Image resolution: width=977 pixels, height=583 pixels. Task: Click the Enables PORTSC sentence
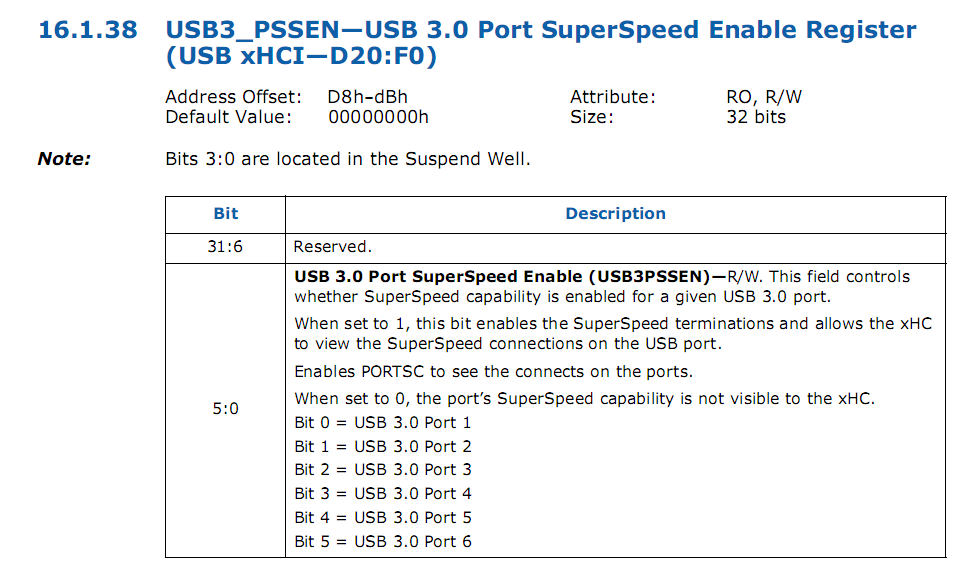point(493,372)
